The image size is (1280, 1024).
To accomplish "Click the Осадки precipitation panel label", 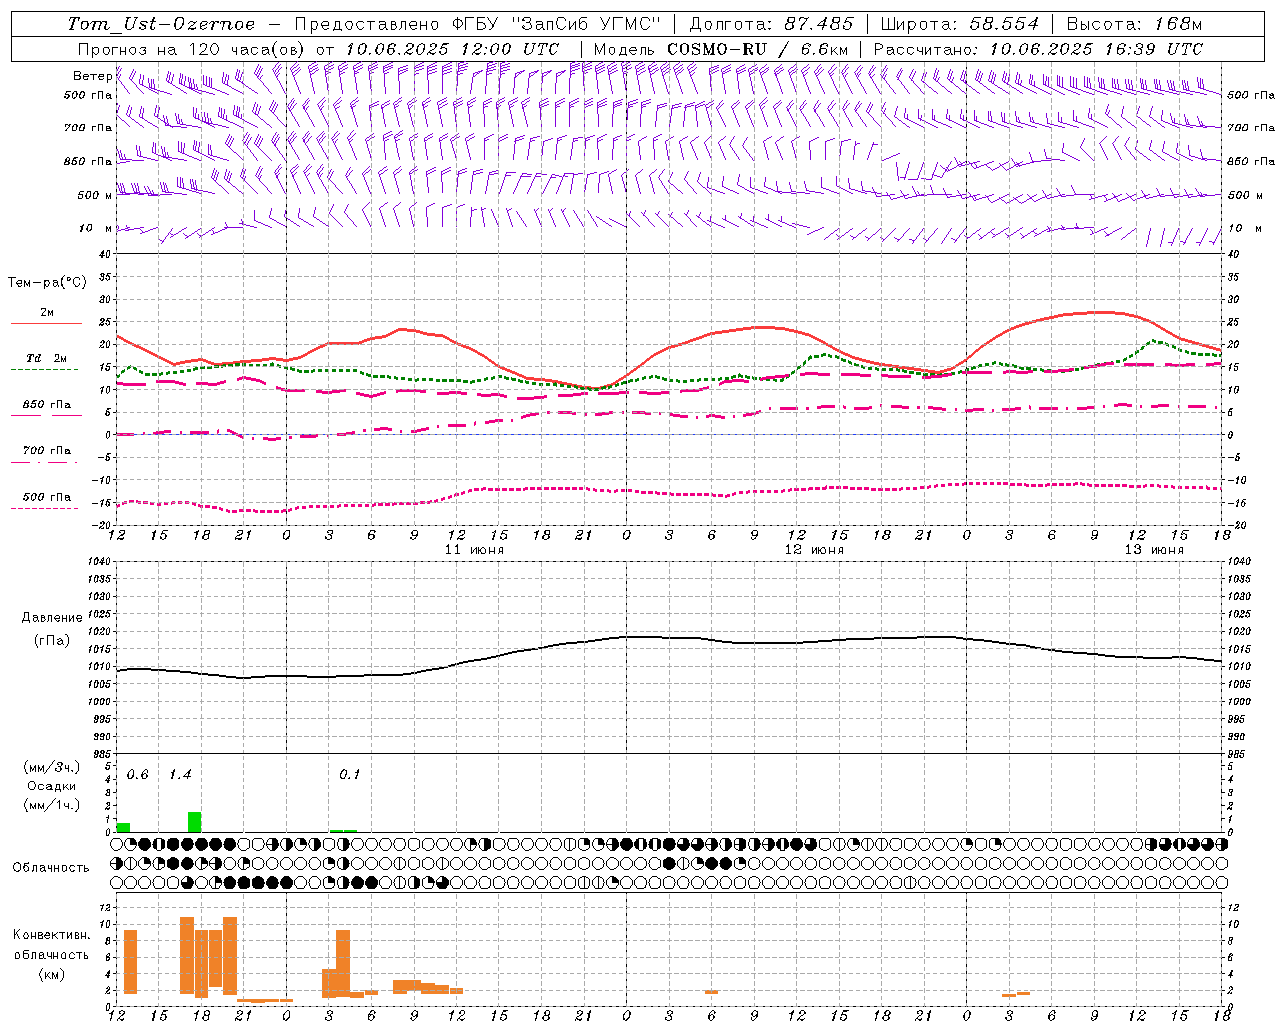I will click(x=52, y=786).
